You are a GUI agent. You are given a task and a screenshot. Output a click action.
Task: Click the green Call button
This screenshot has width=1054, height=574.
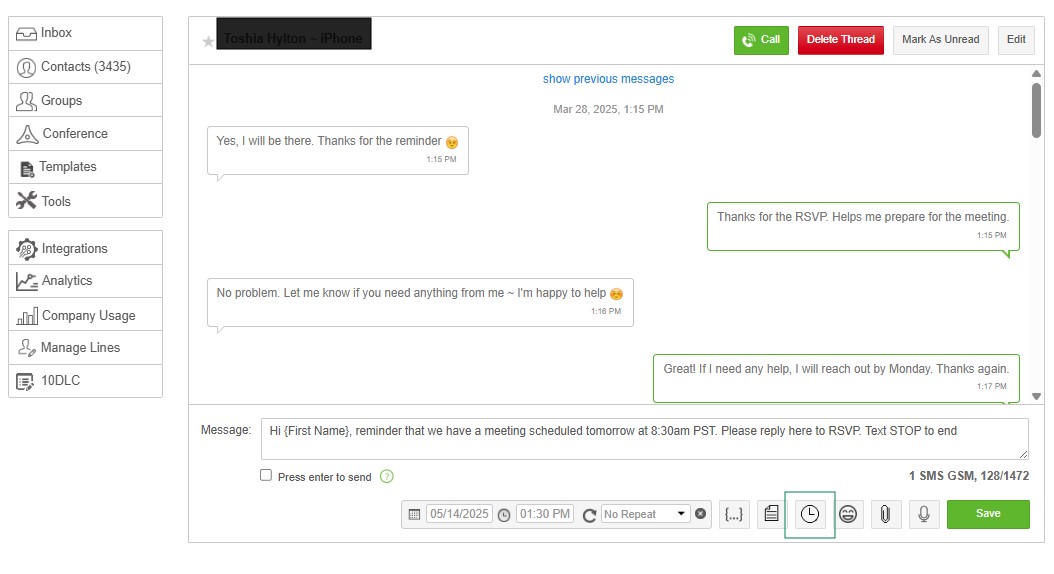[x=761, y=40]
